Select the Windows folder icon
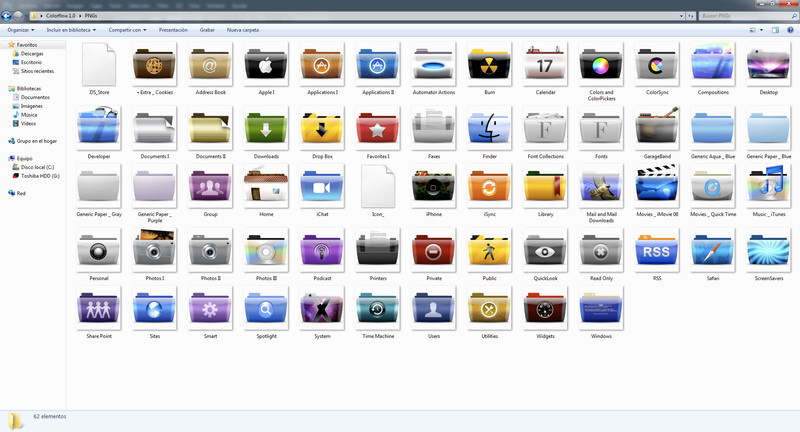The image size is (800, 432). click(601, 309)
